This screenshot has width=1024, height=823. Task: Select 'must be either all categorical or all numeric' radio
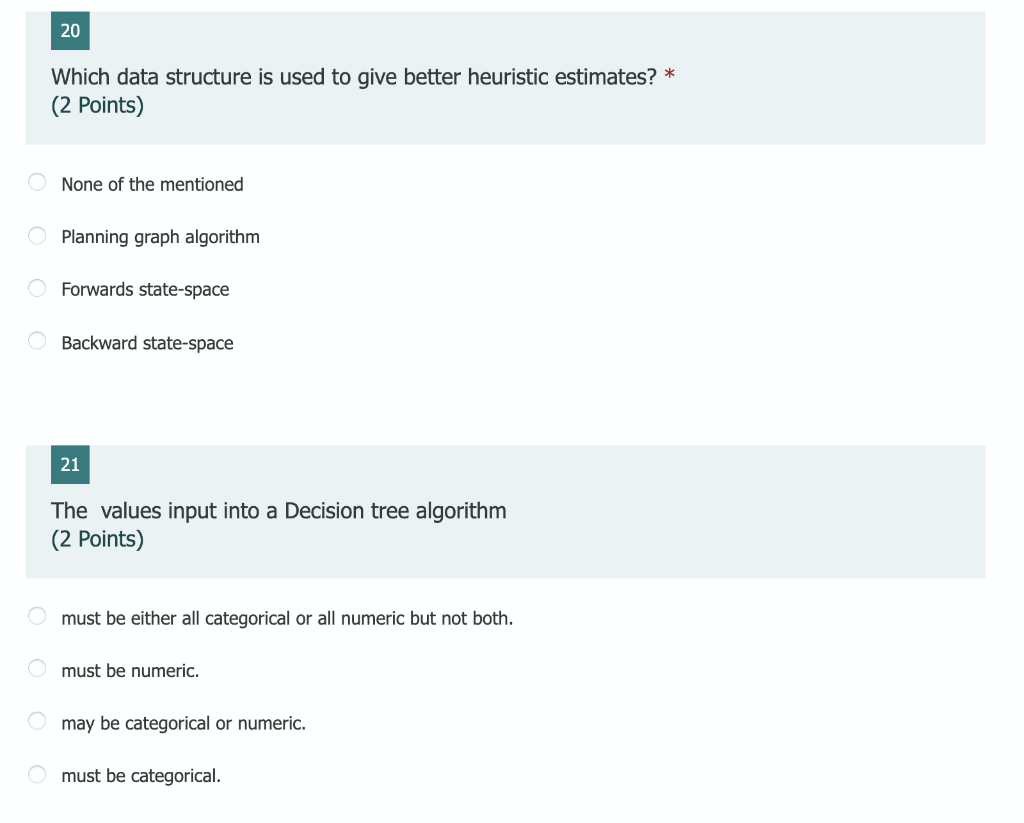[37, 617]
